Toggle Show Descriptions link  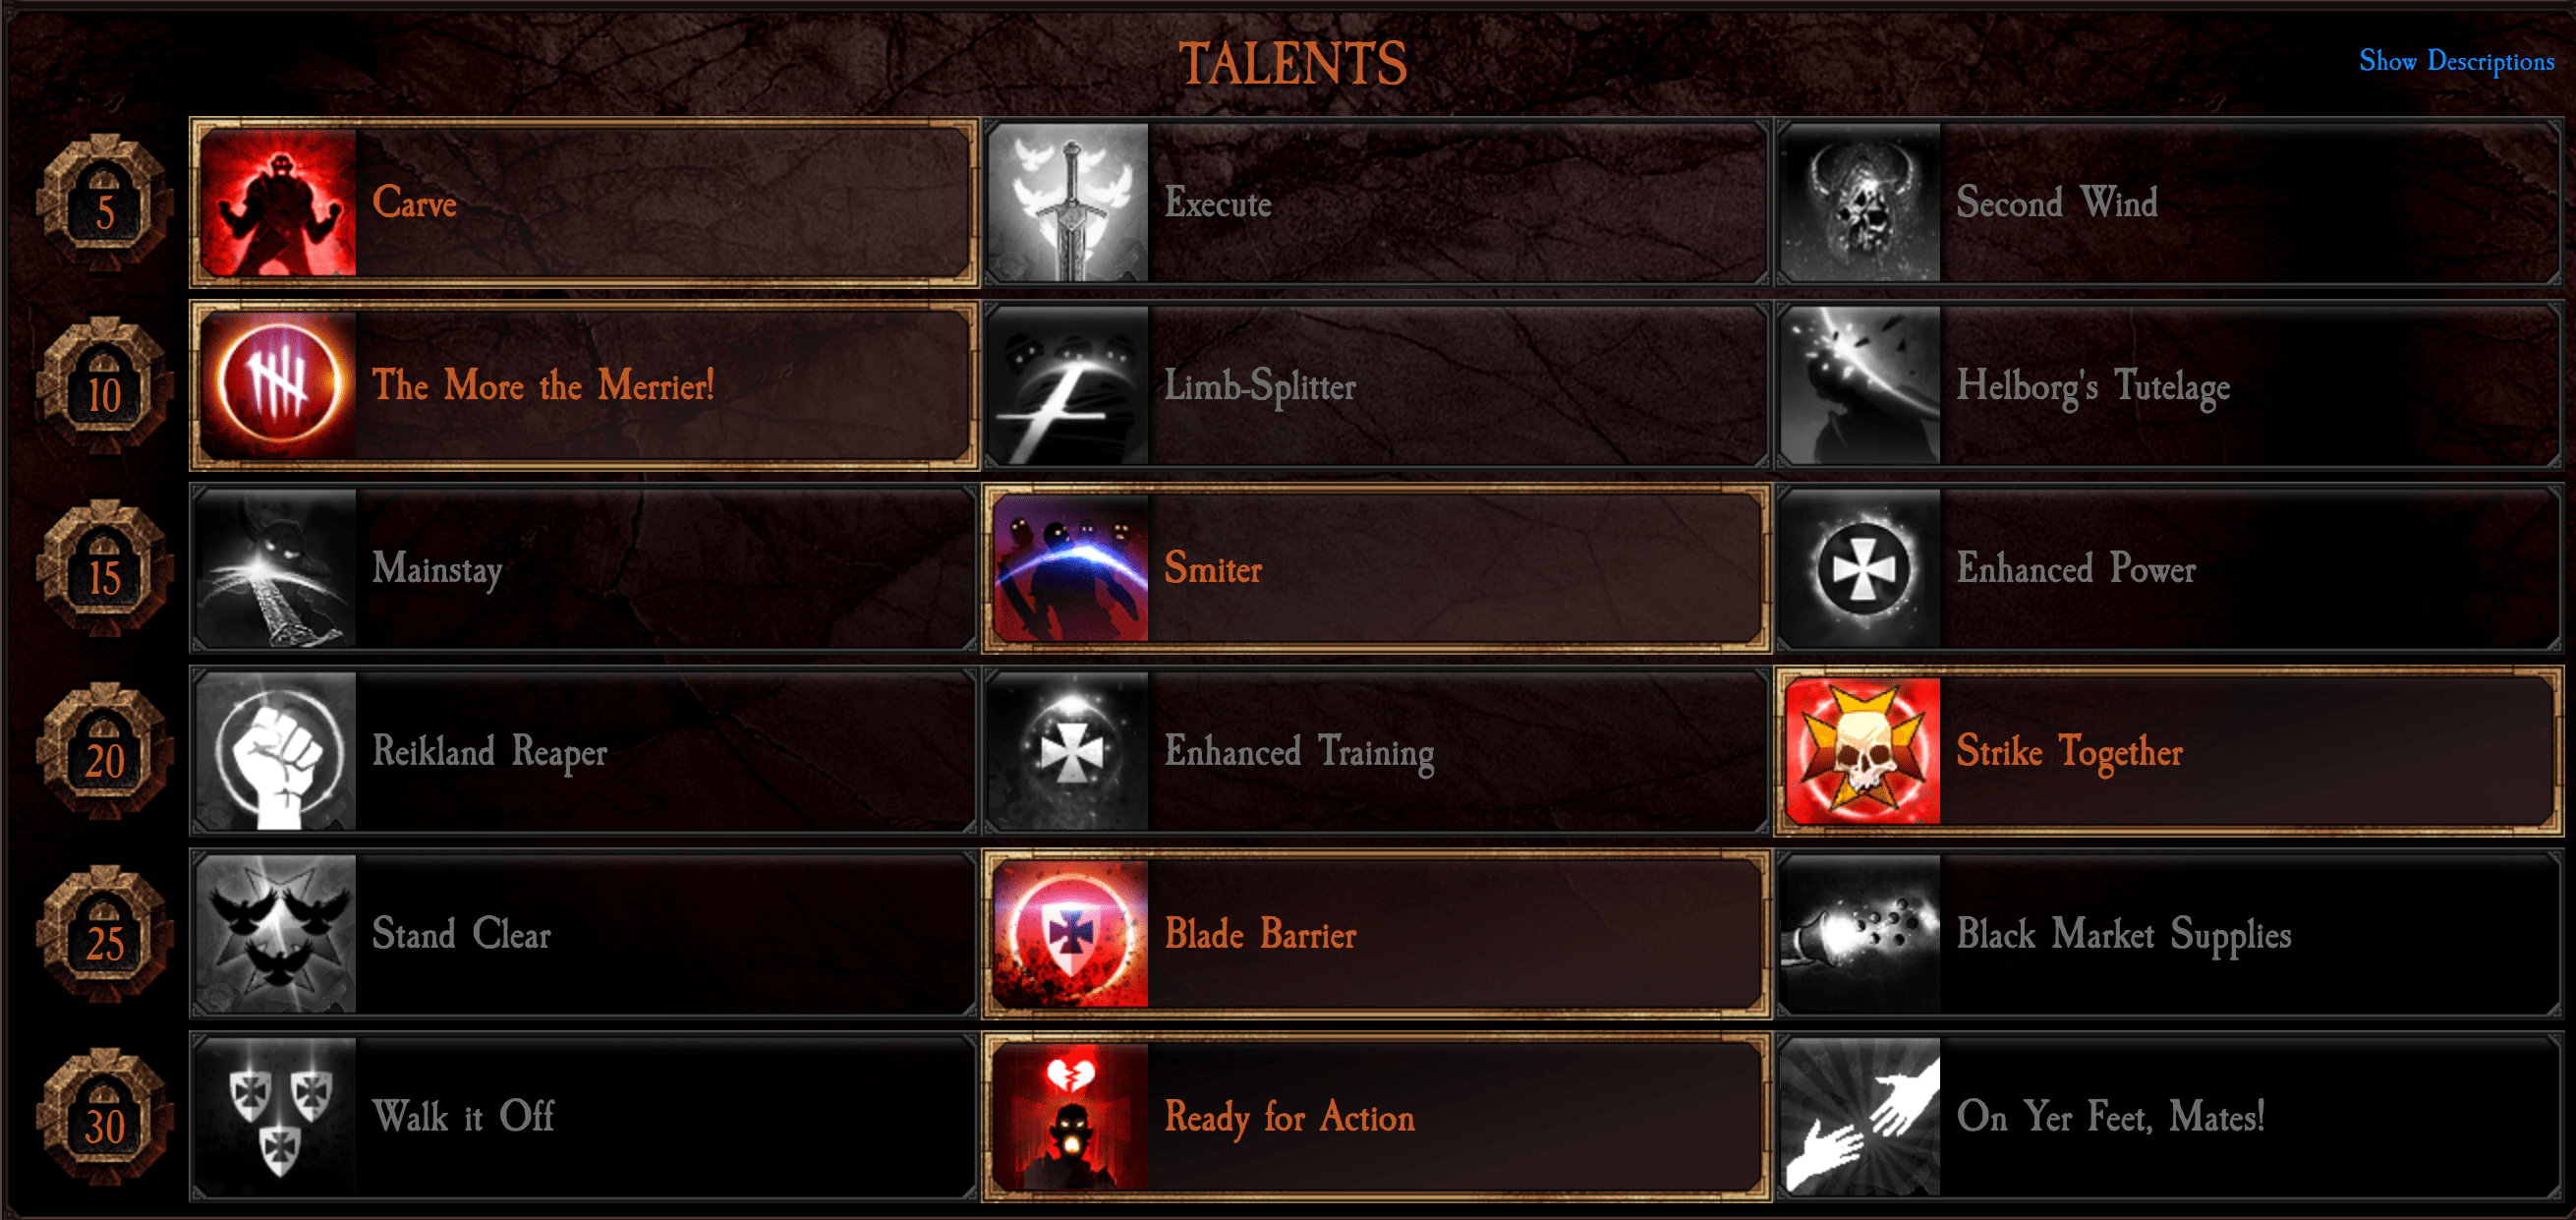click(2456, 62)
